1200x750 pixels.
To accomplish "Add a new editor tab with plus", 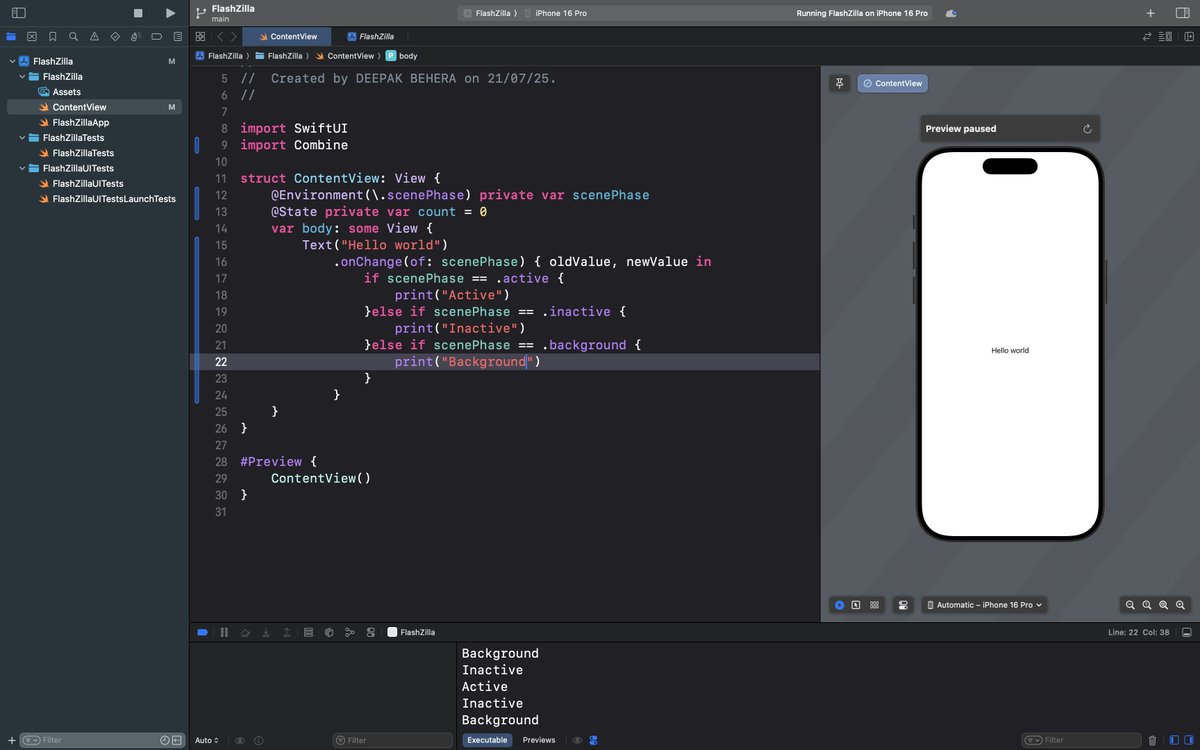I will click(x=1151, y=13).
